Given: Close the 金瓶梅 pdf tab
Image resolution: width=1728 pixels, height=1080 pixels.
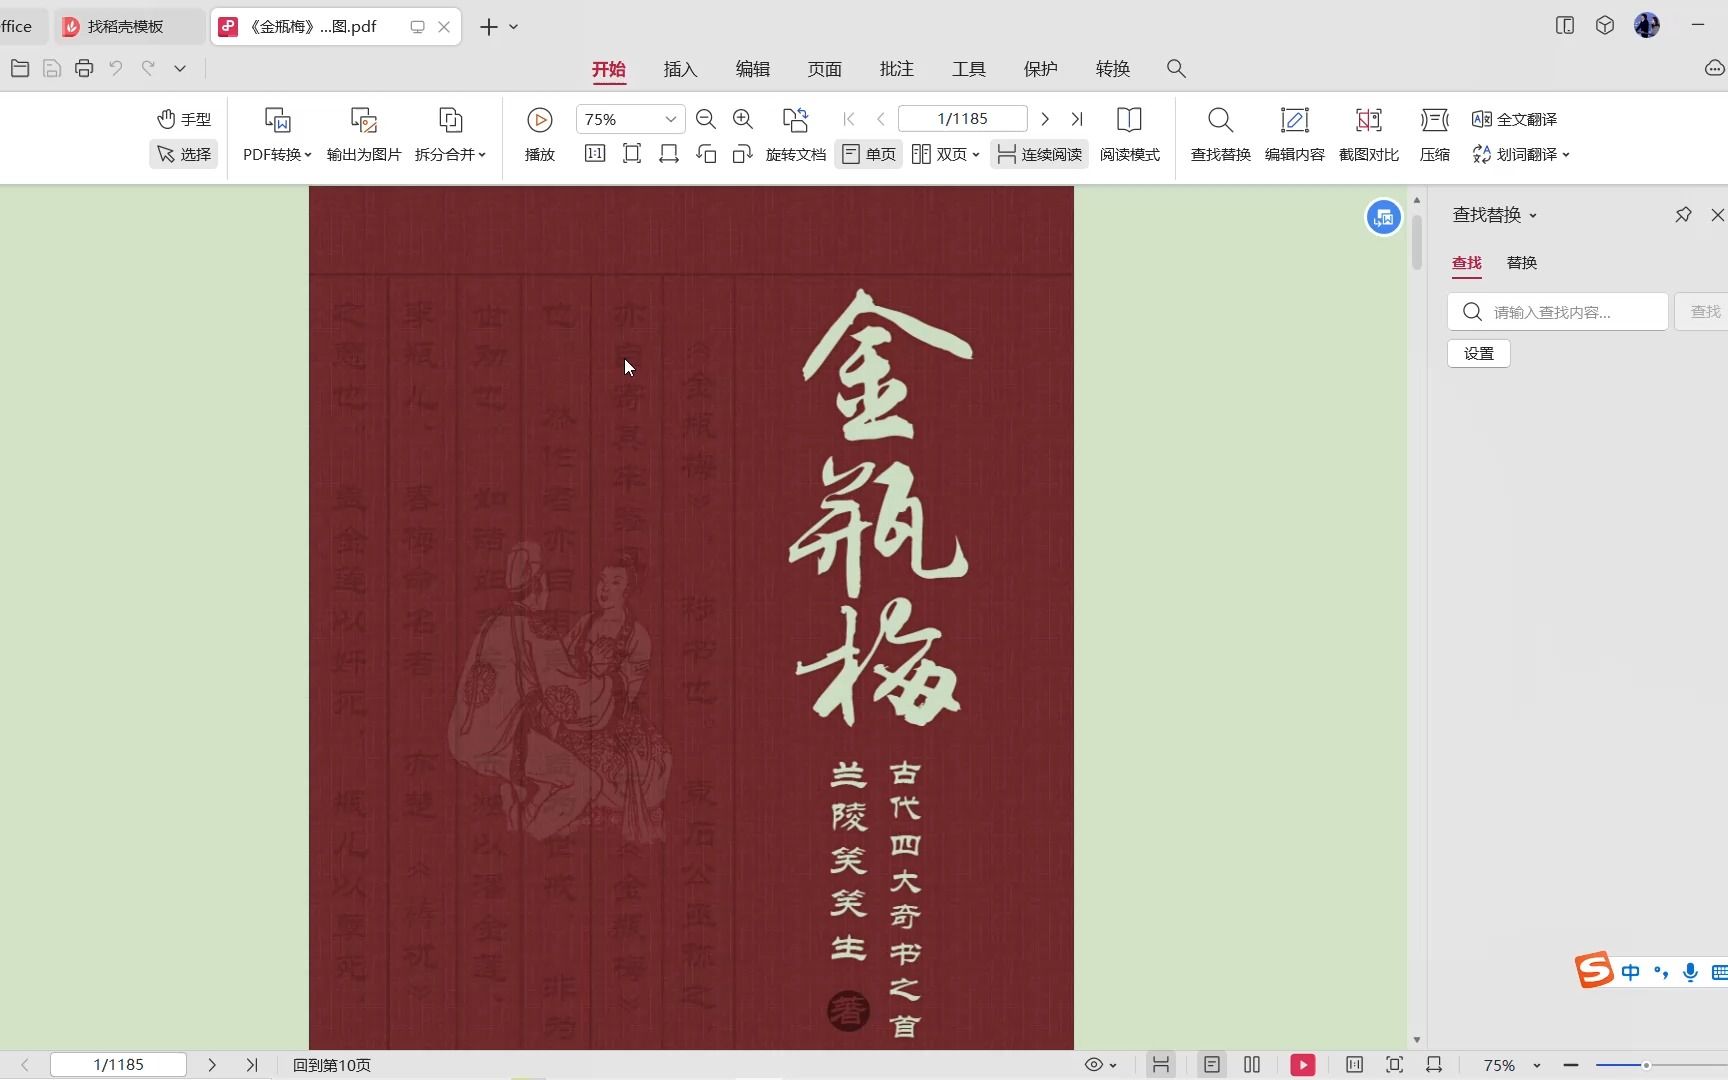Looking at the screenshot, I should [x=444, y=27].
